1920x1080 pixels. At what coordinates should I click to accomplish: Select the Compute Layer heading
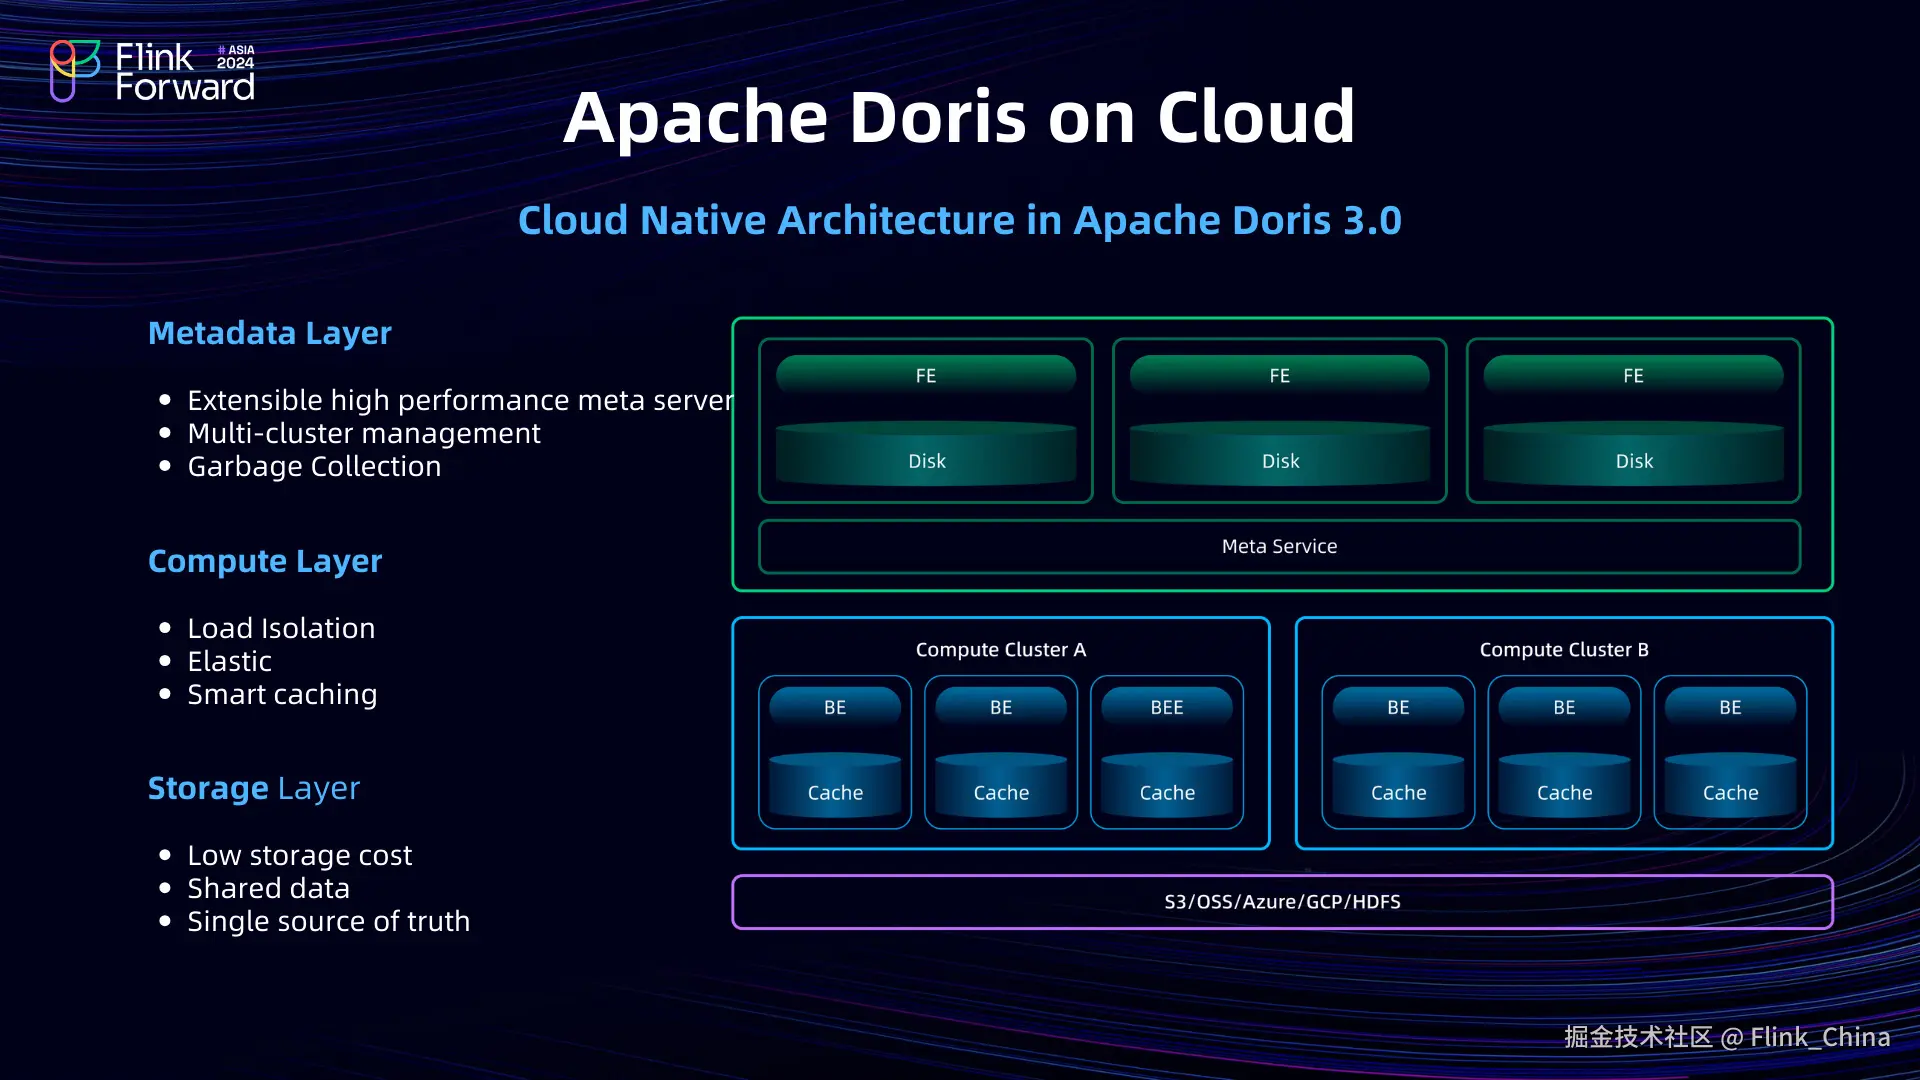tap(265, 561)
